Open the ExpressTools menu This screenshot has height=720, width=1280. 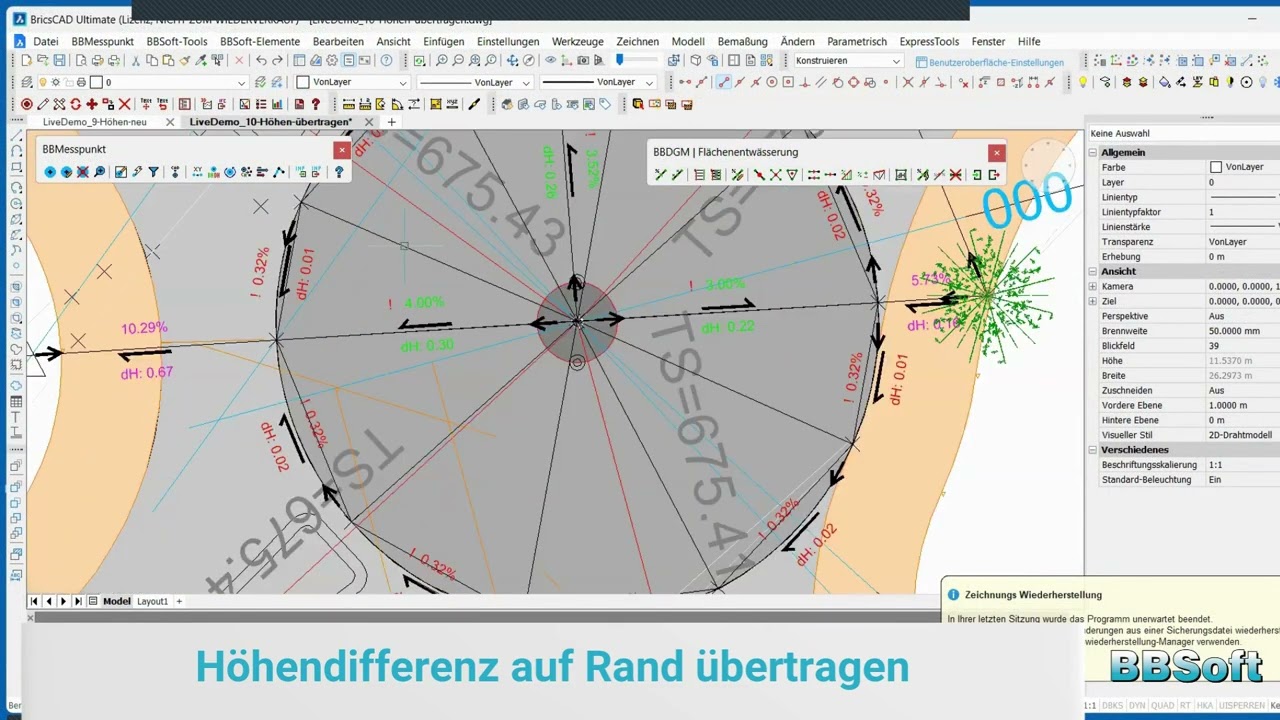[929, 41]
